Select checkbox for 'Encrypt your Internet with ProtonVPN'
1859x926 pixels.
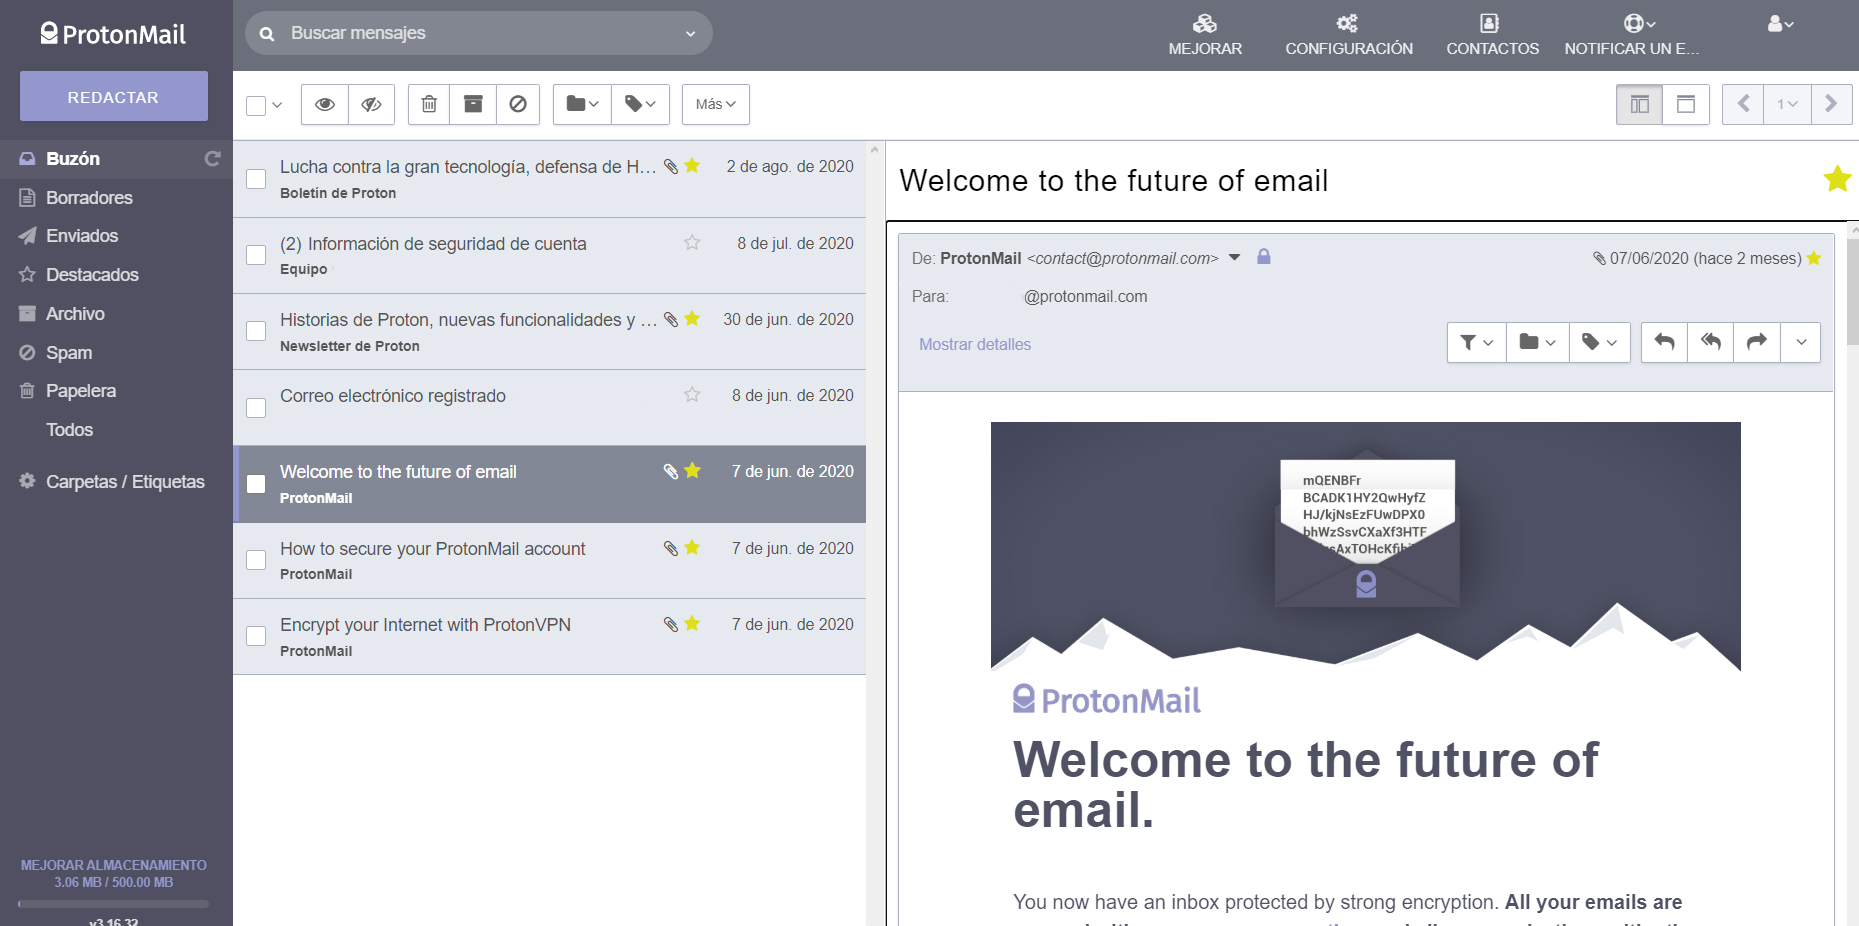(x=256, y=636)
